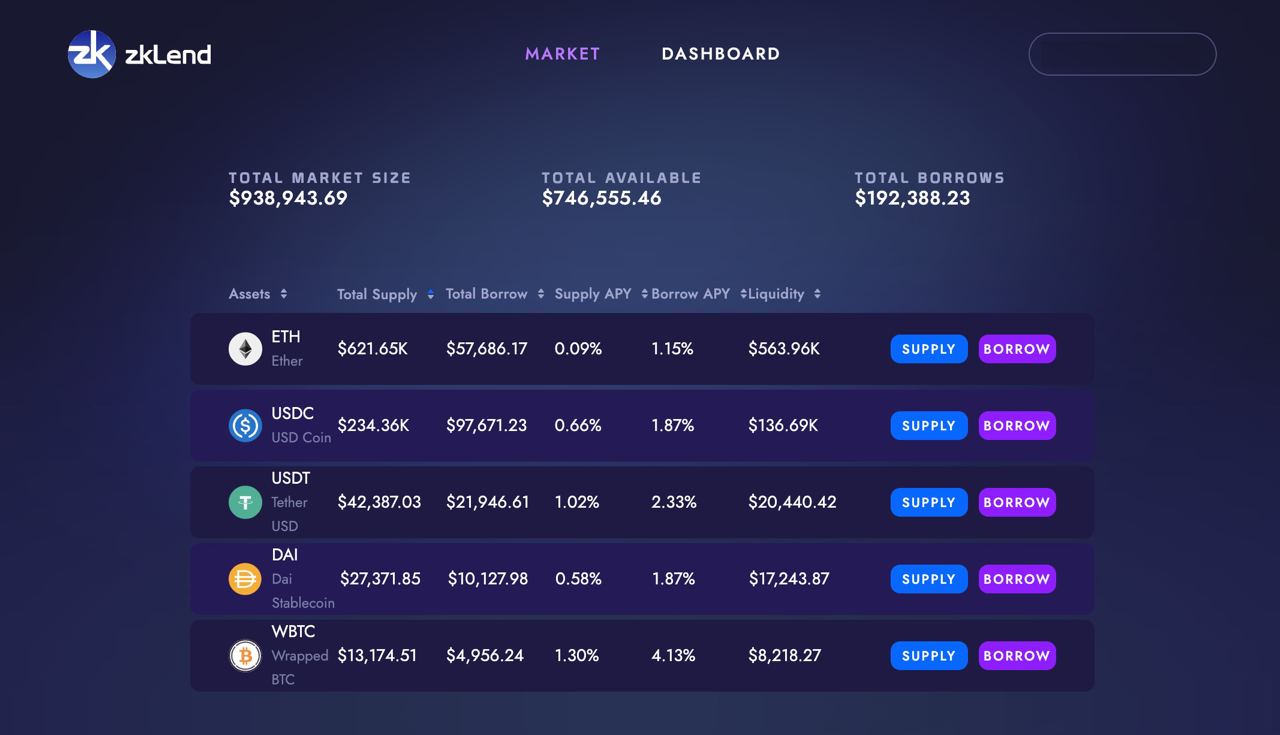Select WBTC total supply $13,174.51
1280x735 pixels.
(x=377, y=655)
